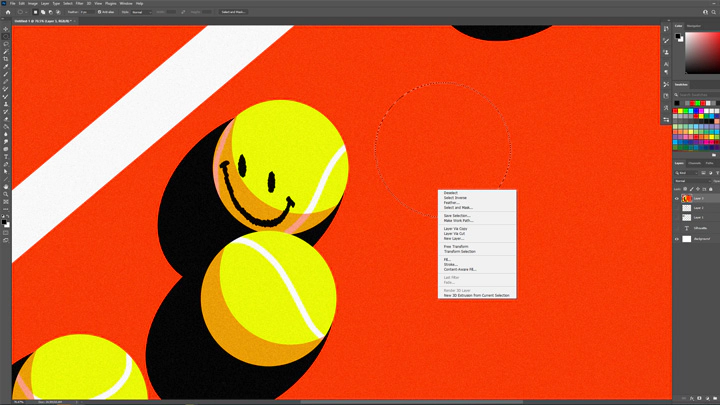Click the Feather input field
Image resolution: width=720 pixels, height=405 pixels.
(87, 12)
